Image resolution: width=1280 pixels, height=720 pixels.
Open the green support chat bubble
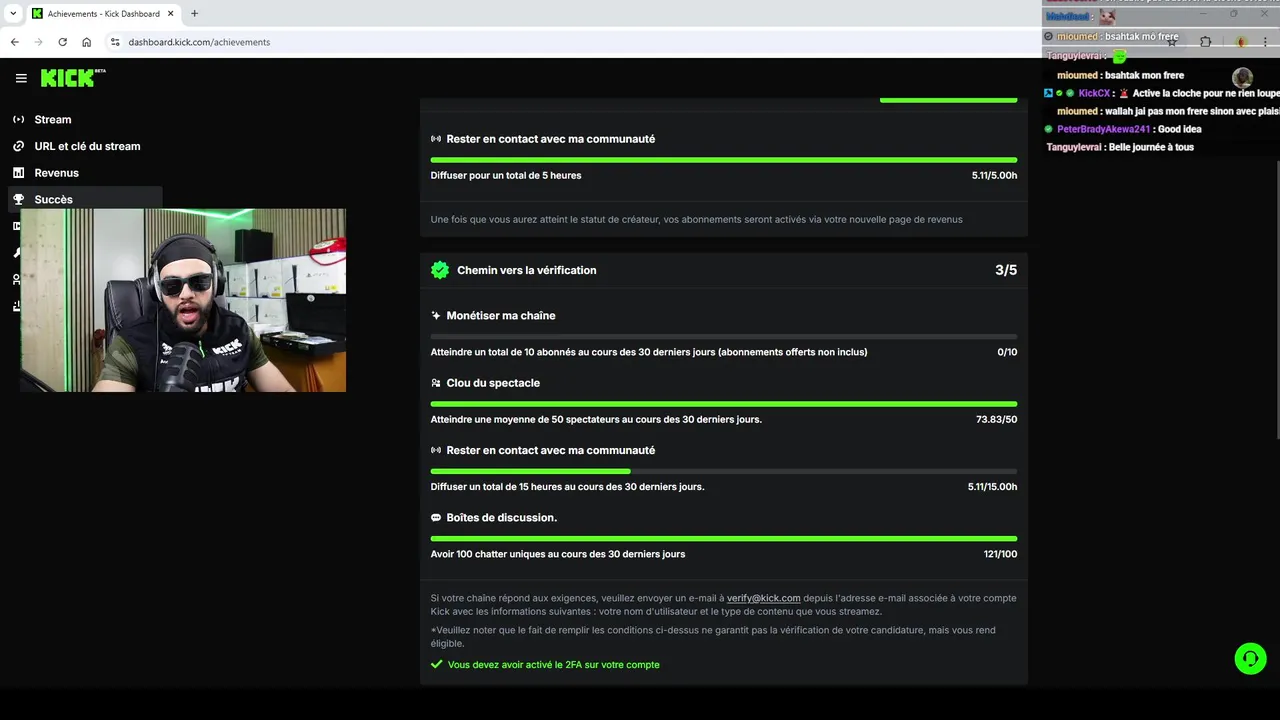[1250, 658]
